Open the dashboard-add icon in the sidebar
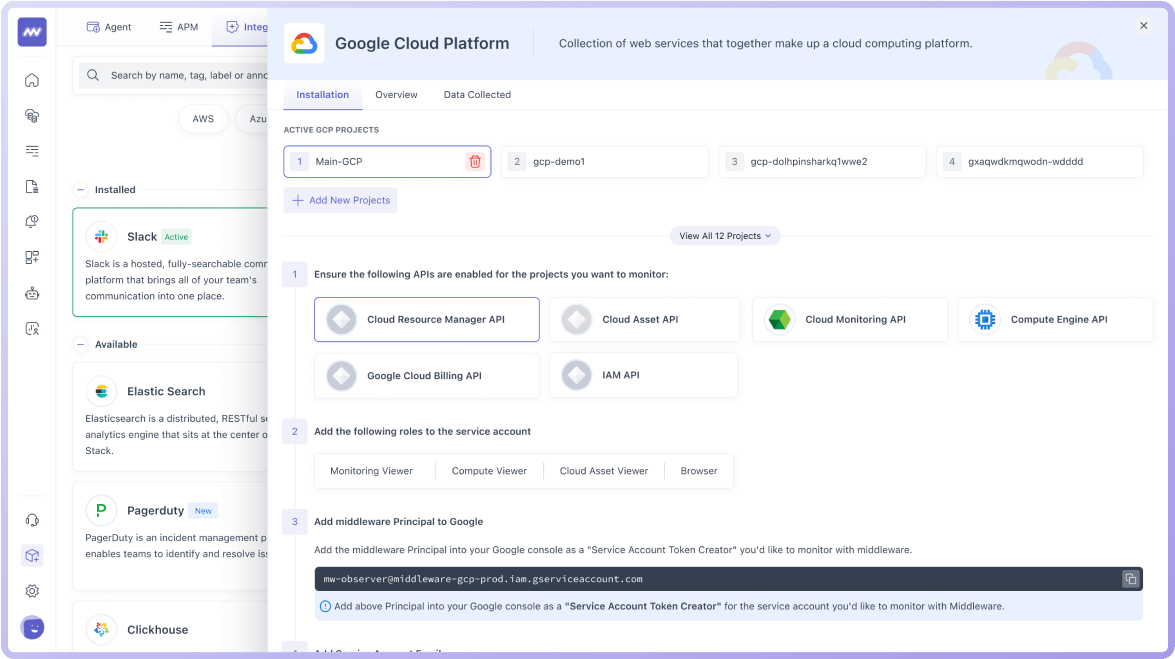Image resolution: width=1175 pixels, height=659 pixels. [32, 257]
